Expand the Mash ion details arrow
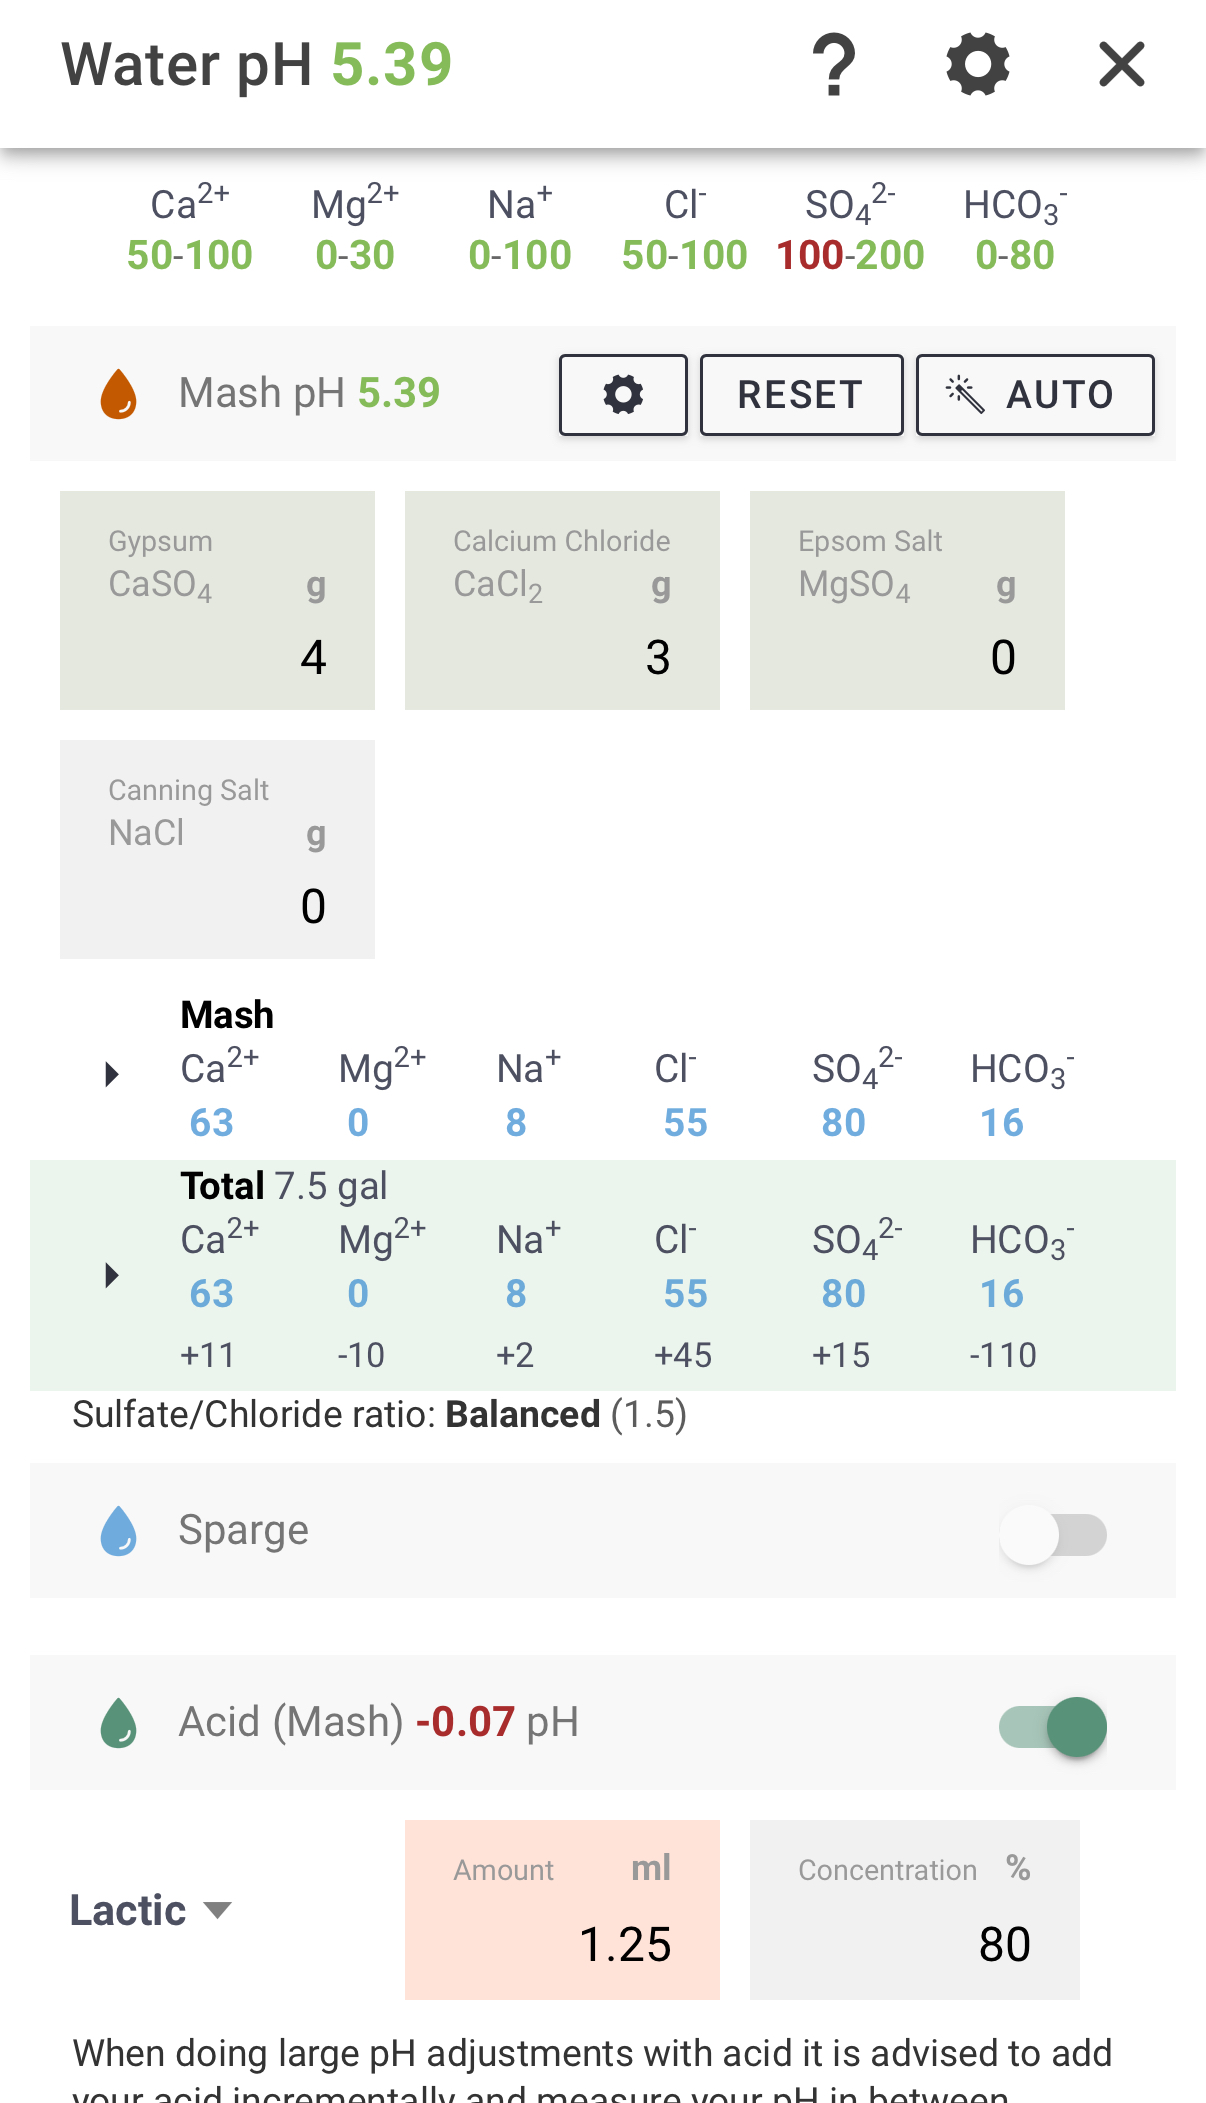Viewport: 1206px width, 2103px height. (x=112, y=1075)
